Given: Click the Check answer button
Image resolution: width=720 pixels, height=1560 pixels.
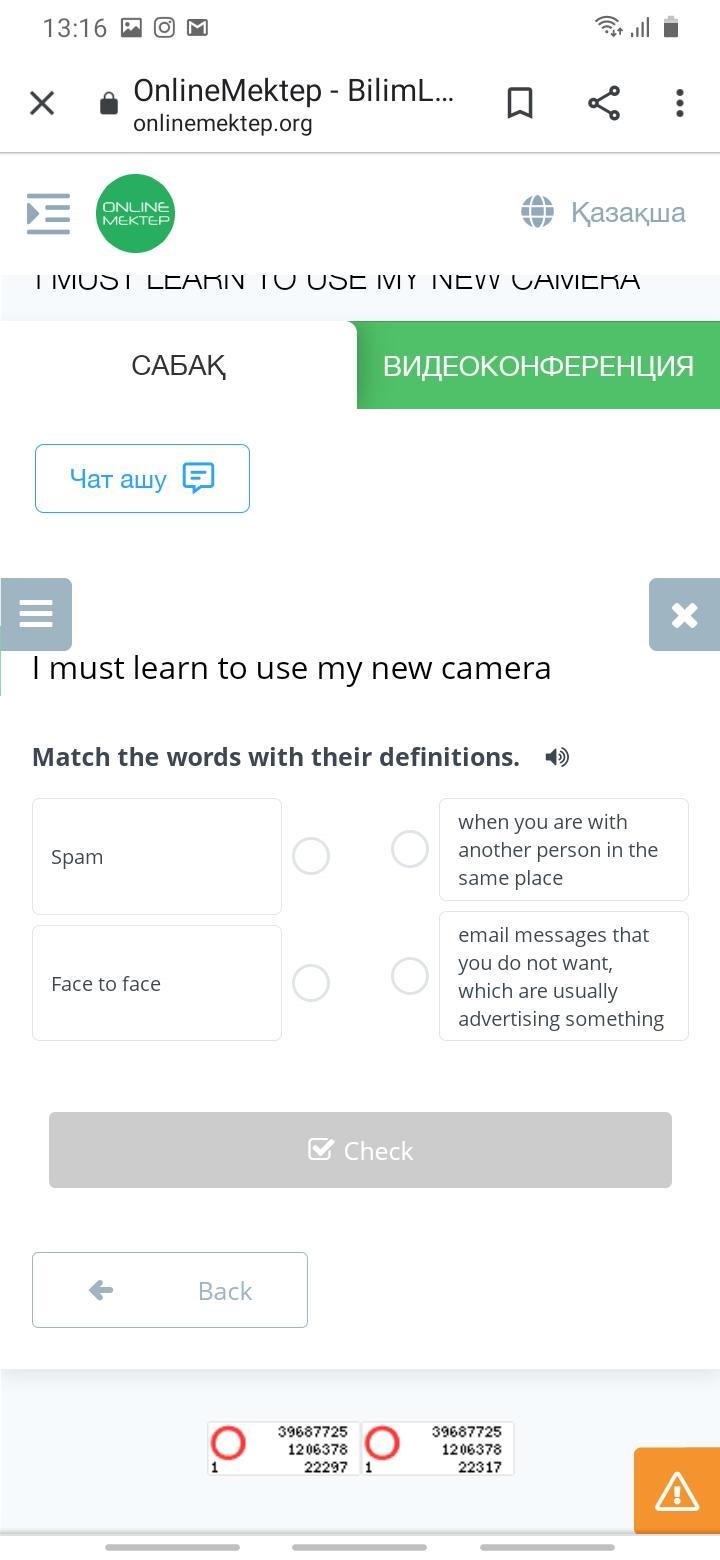Looking at the screenshot, I should point(360,1150).
